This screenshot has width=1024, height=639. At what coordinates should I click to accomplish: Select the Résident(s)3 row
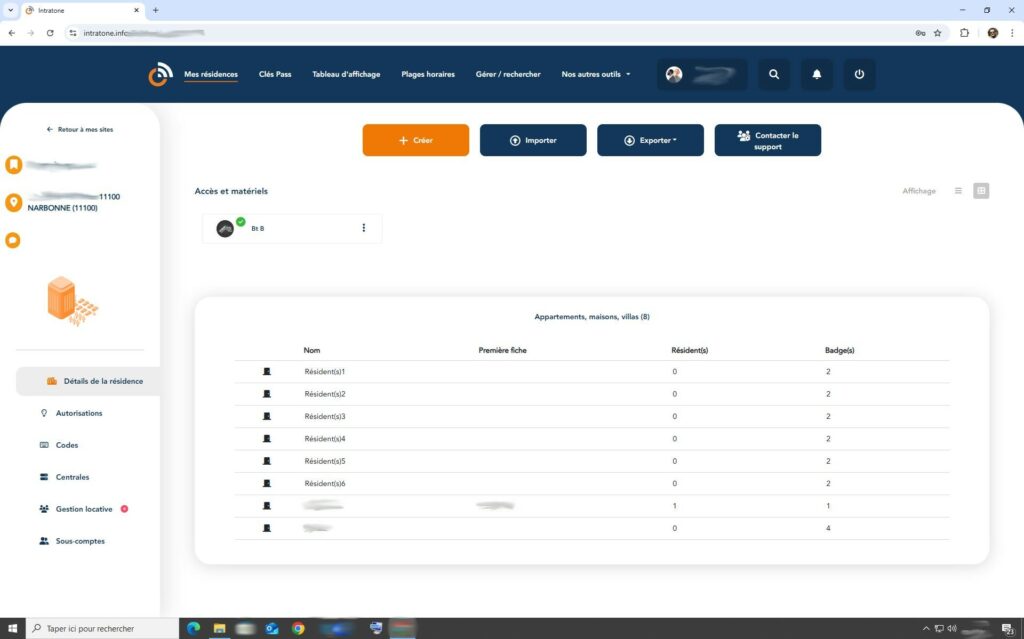[x=325, y=416]
